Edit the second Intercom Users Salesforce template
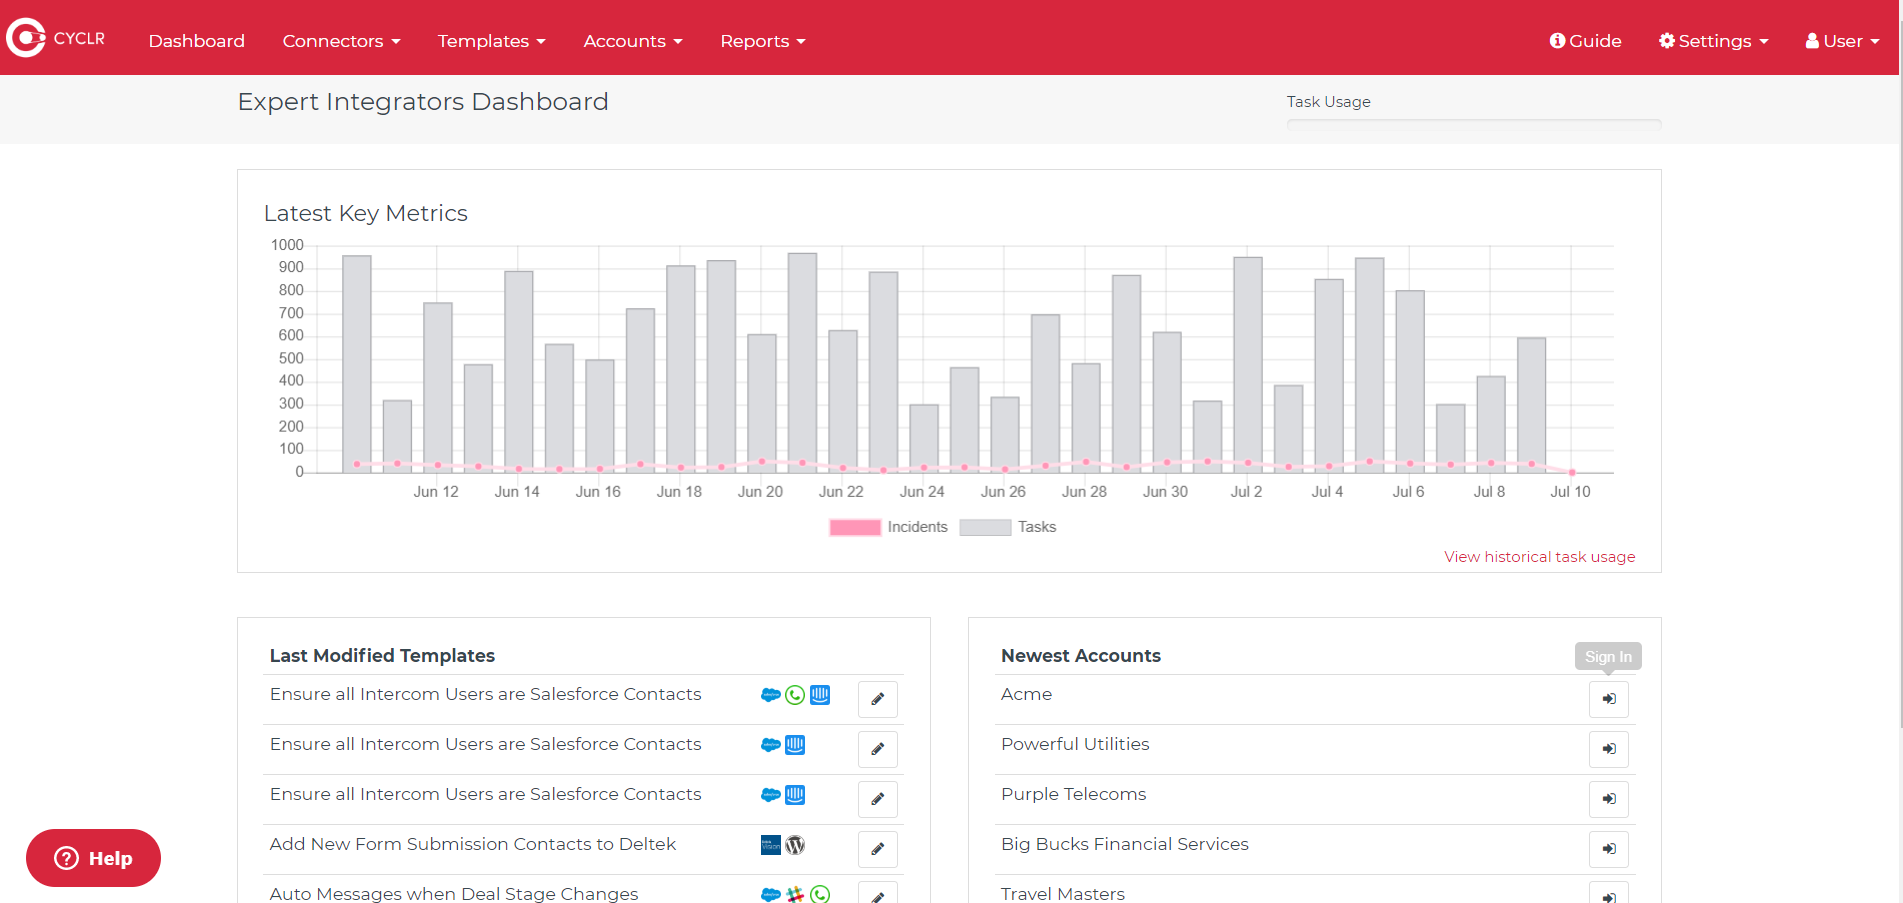Screen dimensions: 1903x903 pyautogui.click(x=877, y=749)
